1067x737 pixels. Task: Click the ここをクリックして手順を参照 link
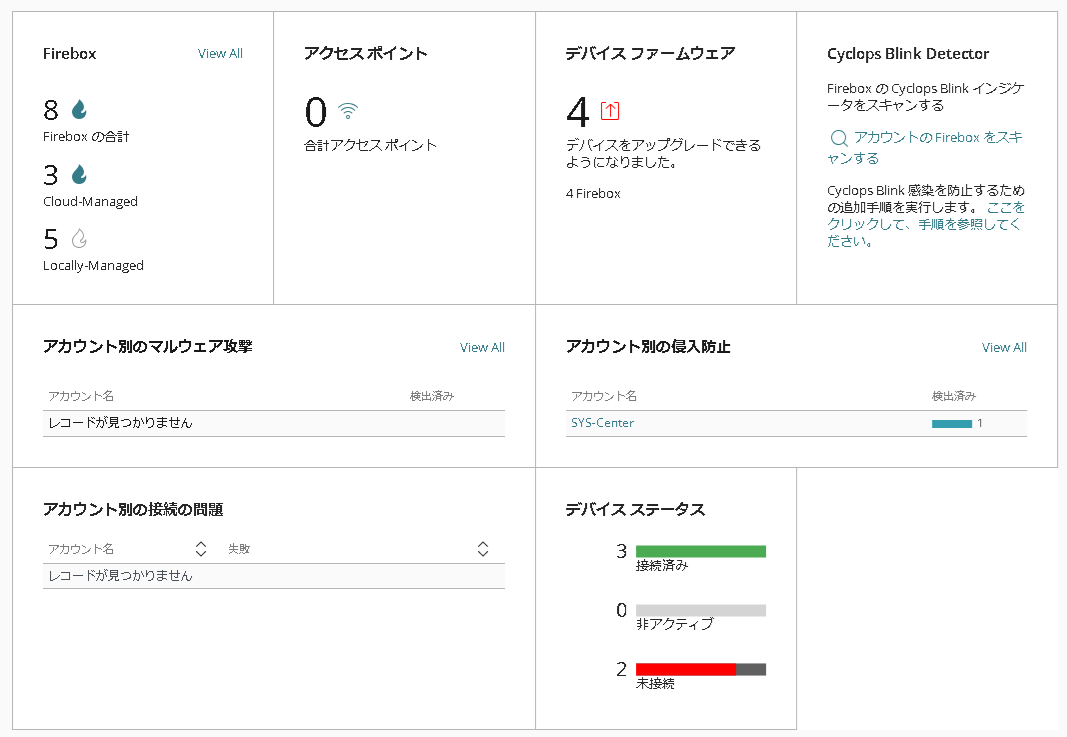[x=924, y=225]
